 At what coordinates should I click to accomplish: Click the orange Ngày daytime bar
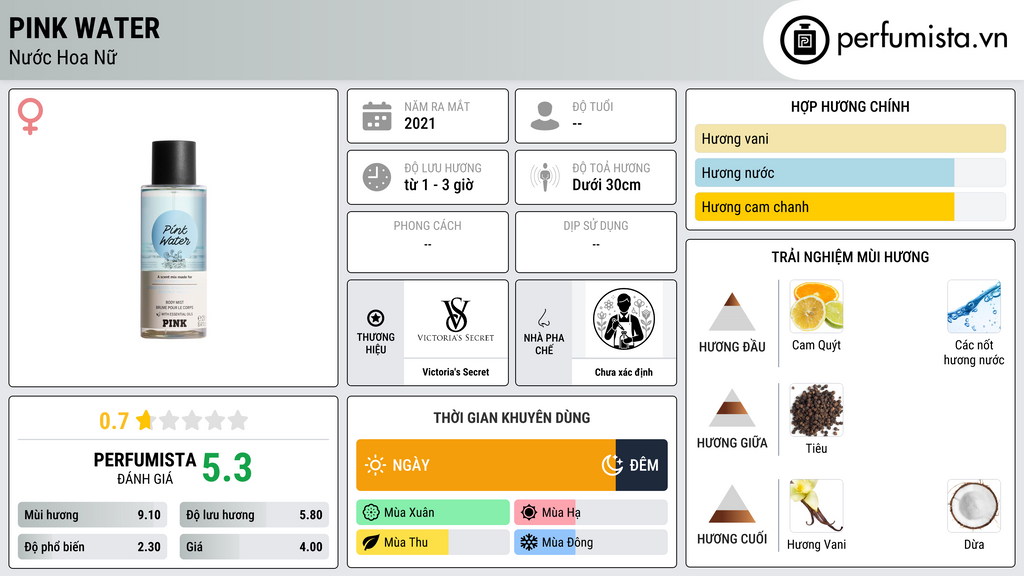point(486,465)
